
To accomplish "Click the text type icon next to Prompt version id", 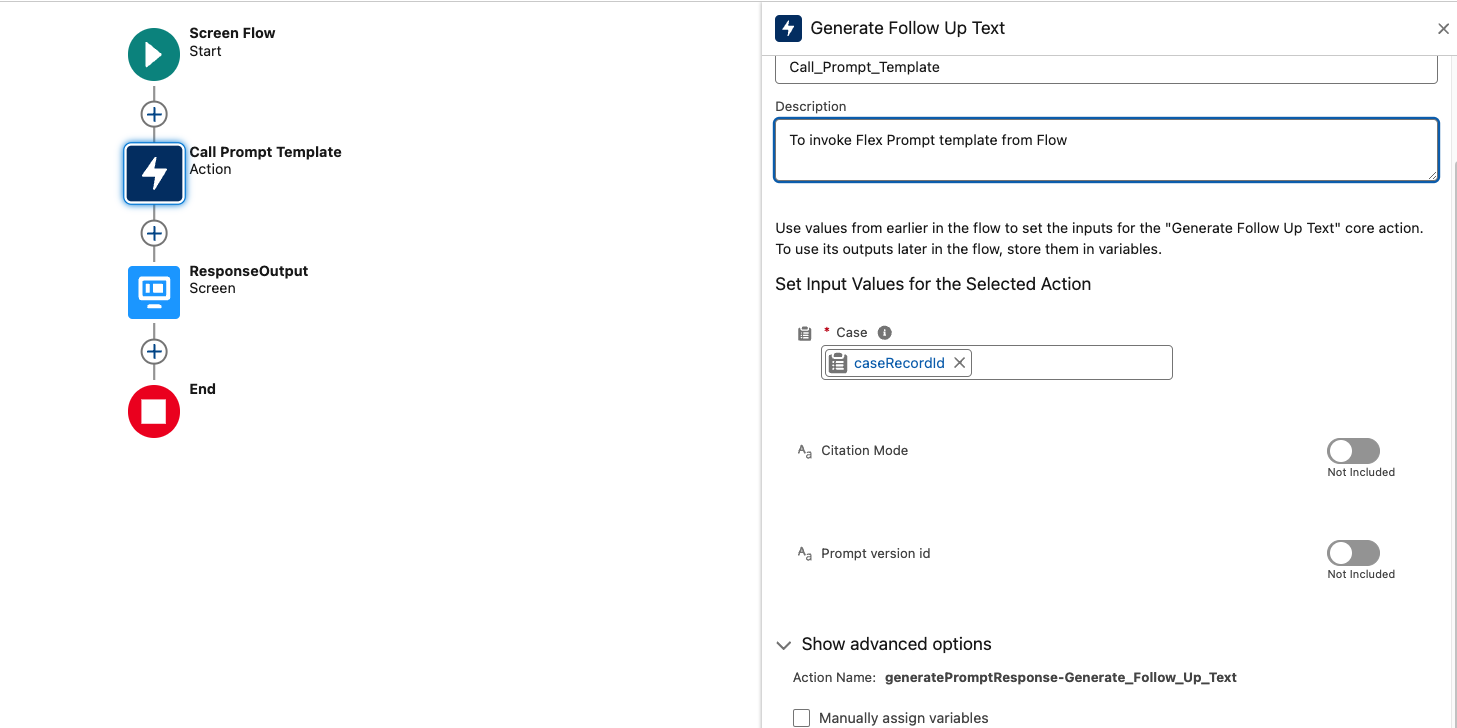I will pos(804,553).
